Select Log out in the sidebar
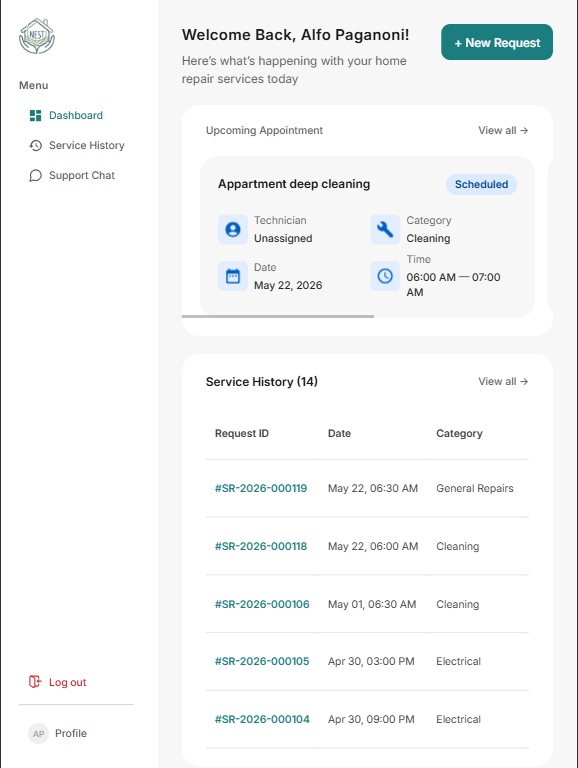 67,682
